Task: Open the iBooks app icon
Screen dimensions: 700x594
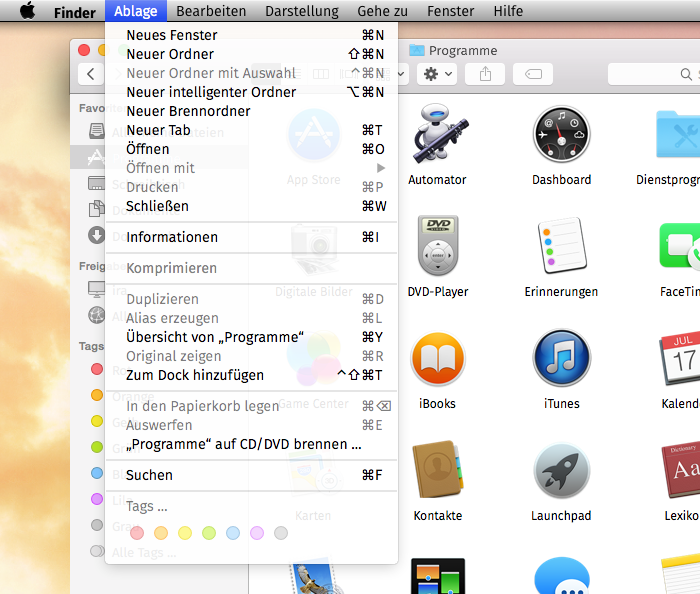Action: pyautogui.click(x=438, y=358)
